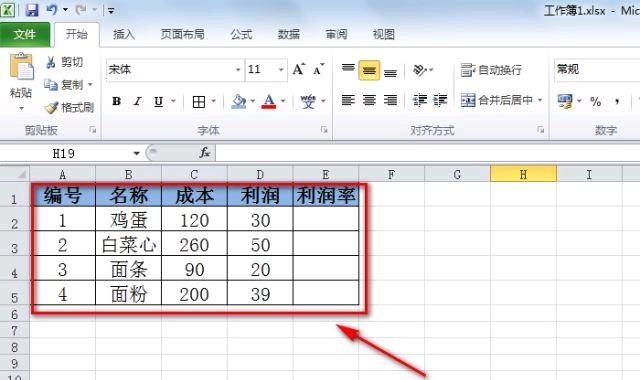640x380 pixels.
Task: Toggle Italic formatting
Action: pos(137,101)
